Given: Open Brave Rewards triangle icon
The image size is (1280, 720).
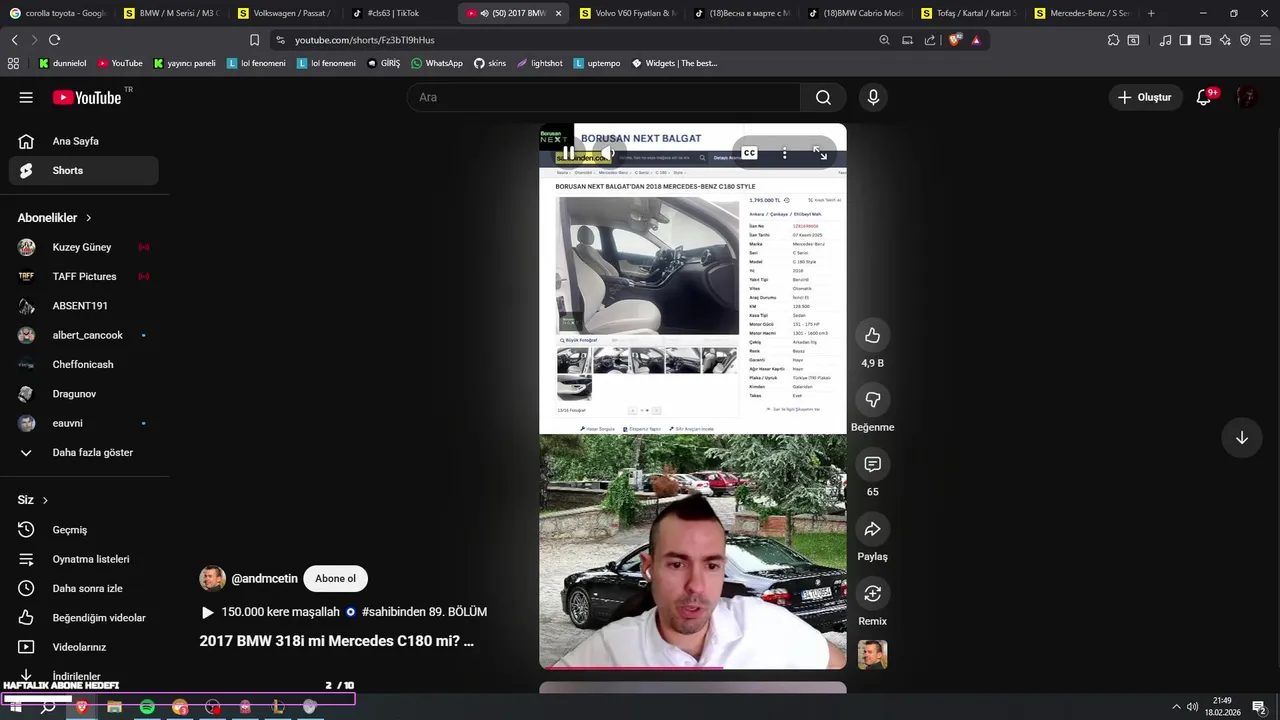Looking at the screenshot, I should click(x=976, y=40).
